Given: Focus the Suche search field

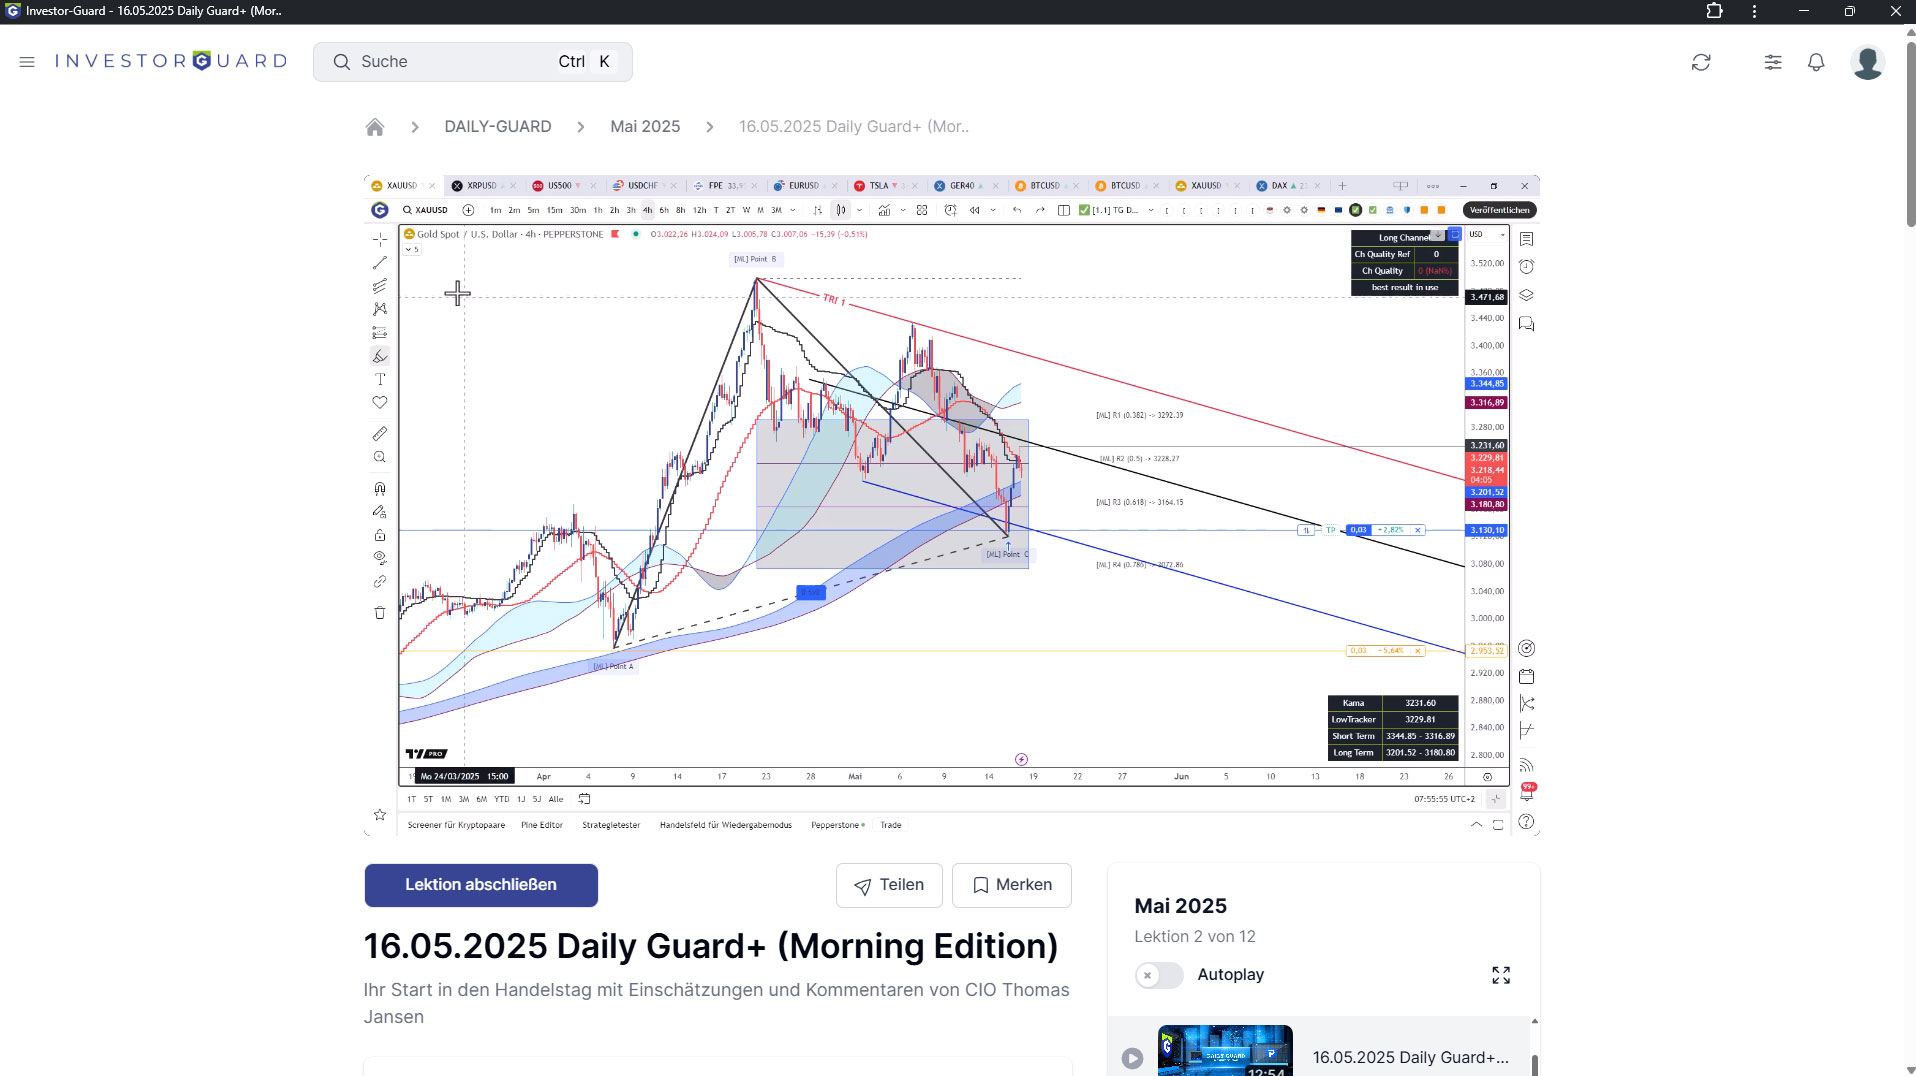Looking at the screenshot, I should (x=472, y=62).
